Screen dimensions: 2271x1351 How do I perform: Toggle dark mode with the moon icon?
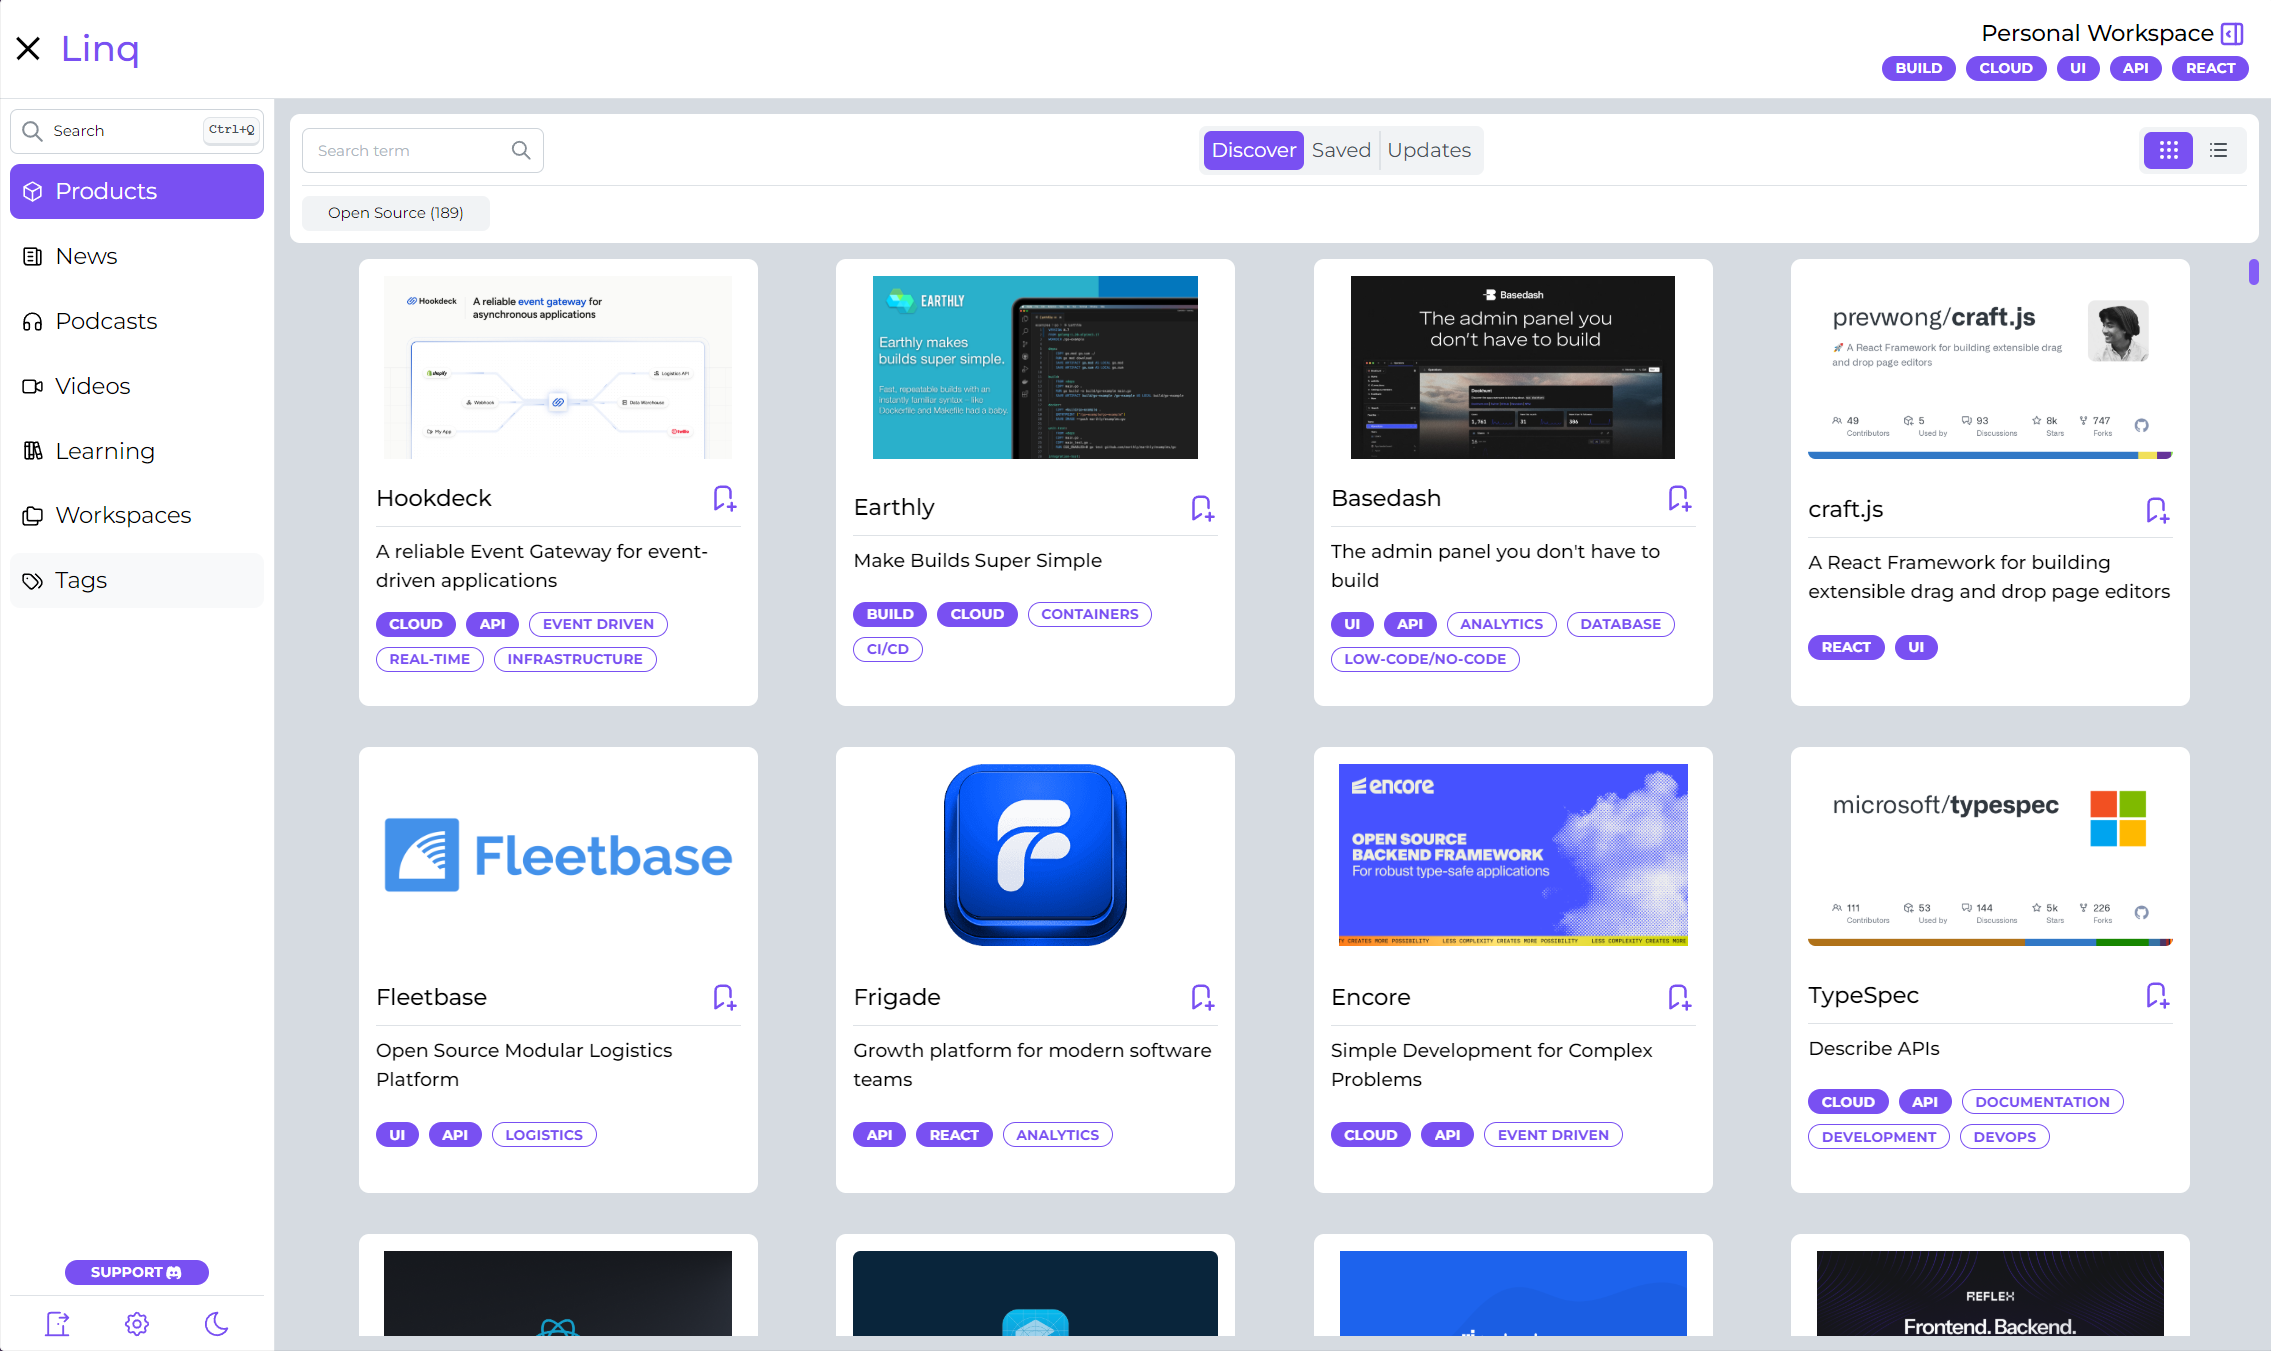pyautogui.click(x=216, y=1324)
